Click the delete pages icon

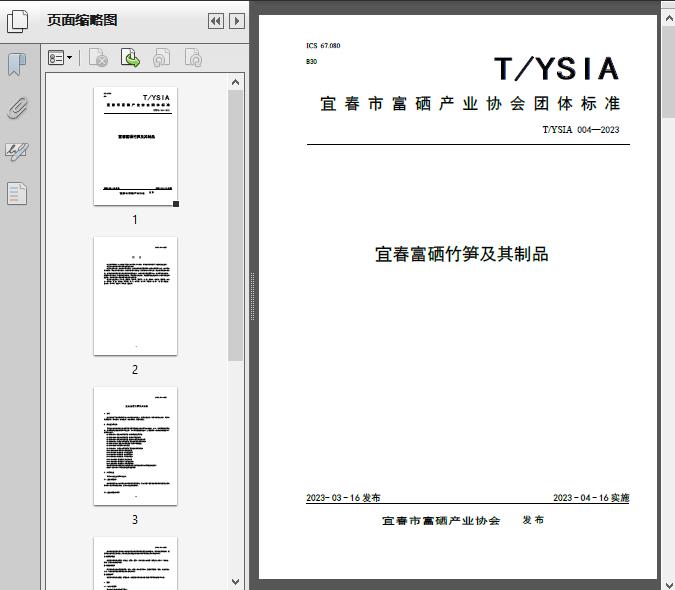[x=98, y=58]
